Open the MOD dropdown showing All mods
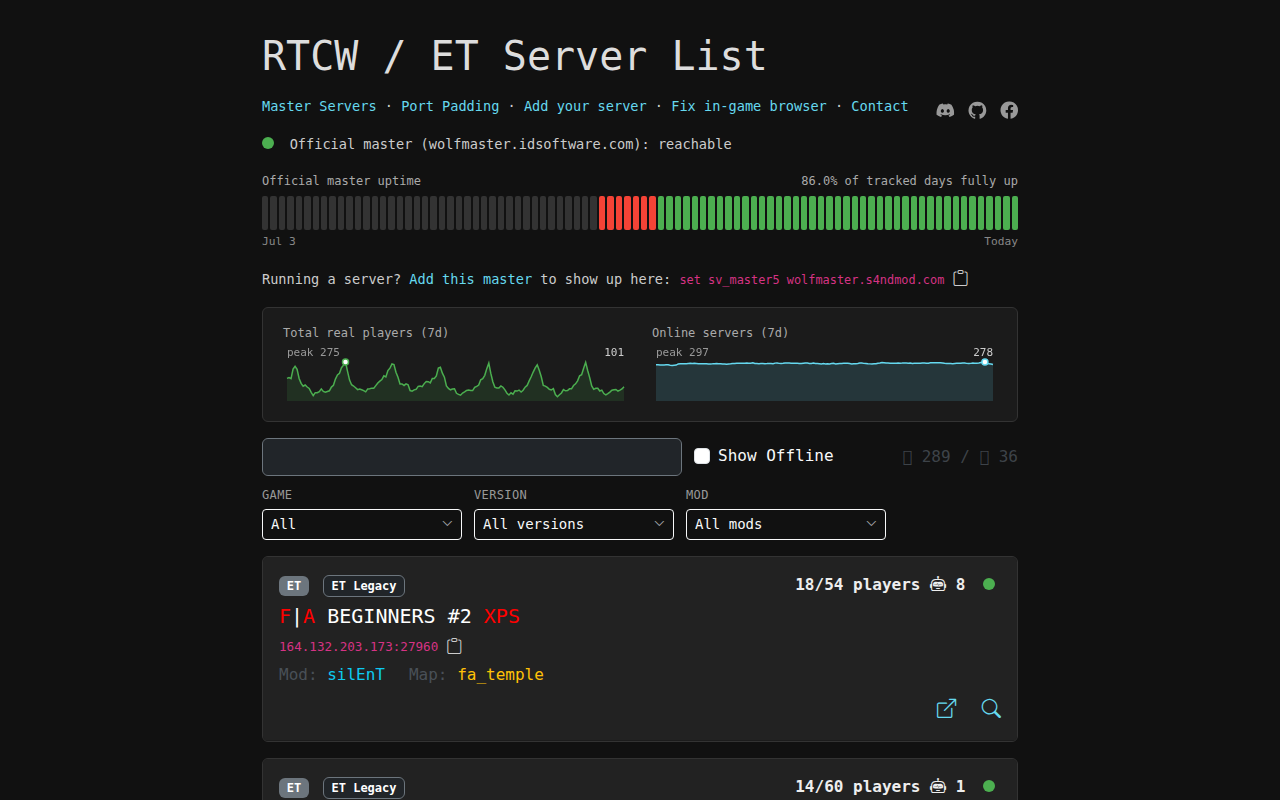The width and height of the screenshot is (1280, 800). pyautogui.click(x=786, y=524)
